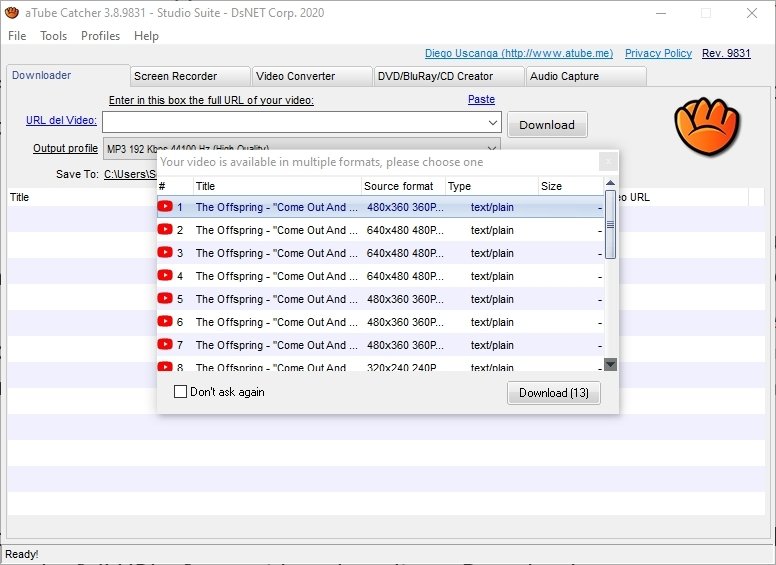776x565 pixels.
Task: Click the YouTube icon in row 2
Action: tap(165, 230)
